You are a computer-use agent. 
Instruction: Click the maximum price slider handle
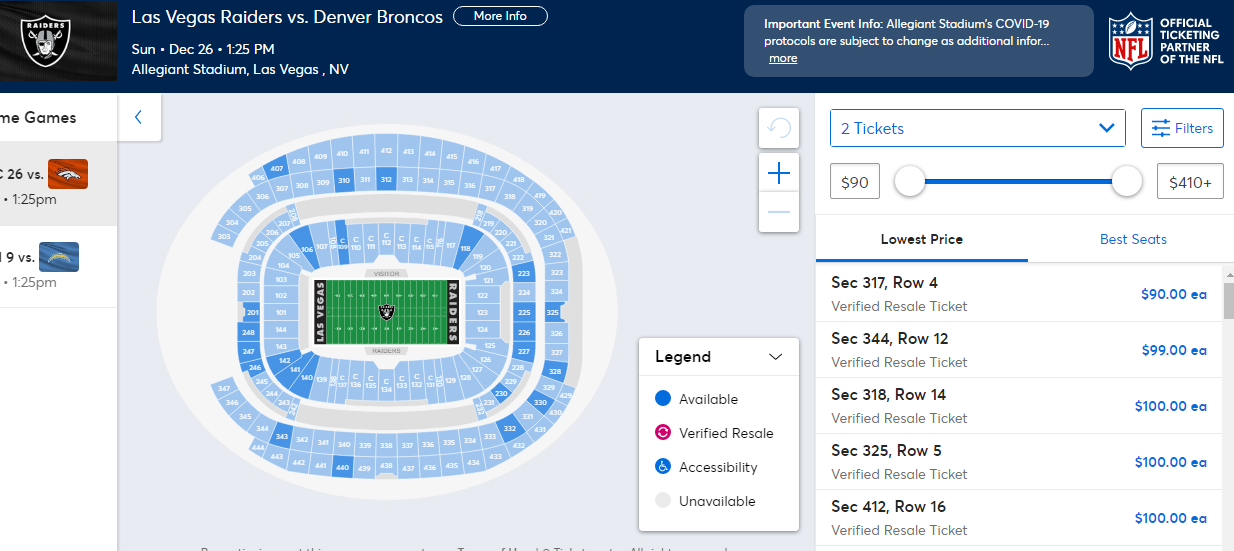[x=1127, y=181]
